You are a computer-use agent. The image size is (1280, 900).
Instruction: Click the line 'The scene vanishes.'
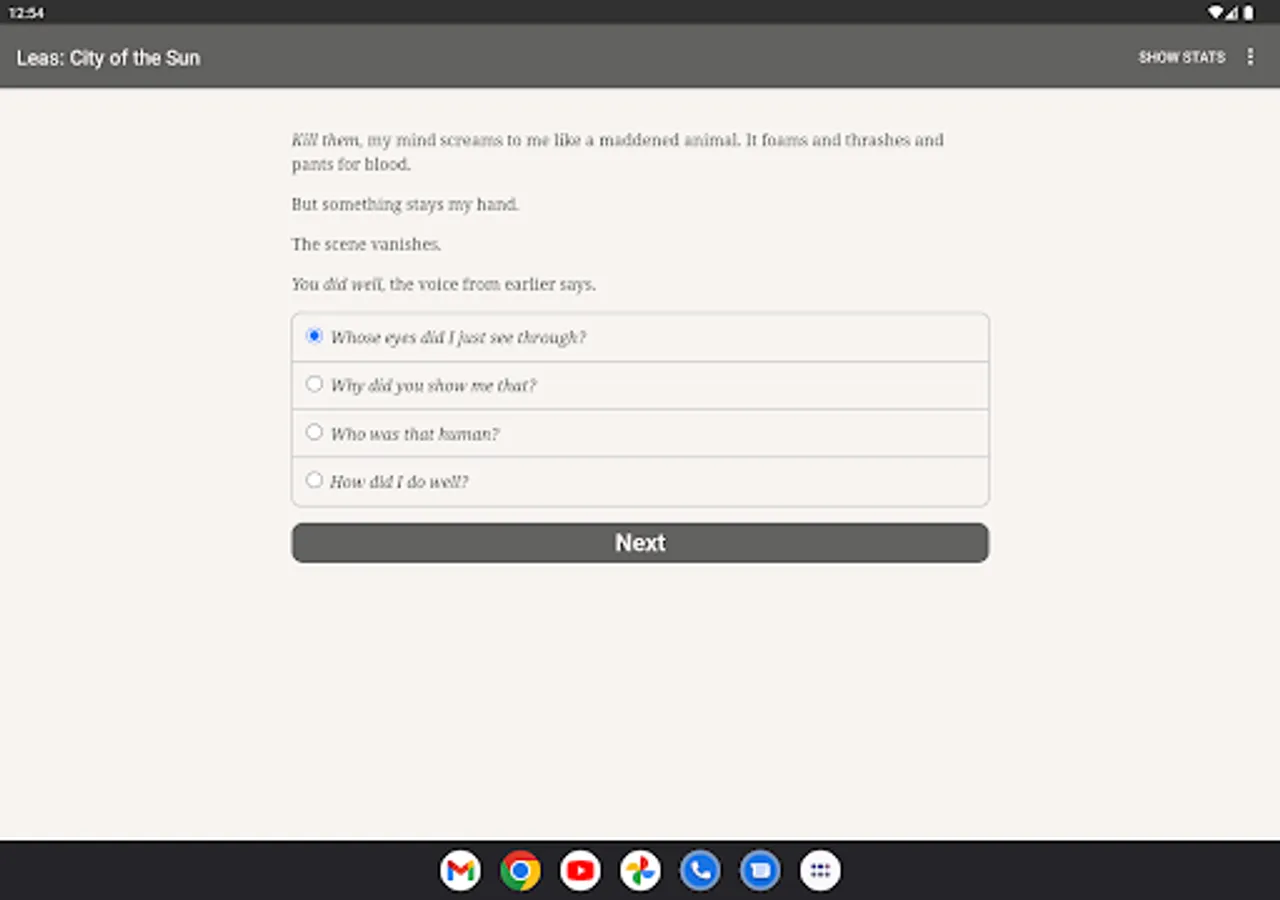tap(366, 244)
